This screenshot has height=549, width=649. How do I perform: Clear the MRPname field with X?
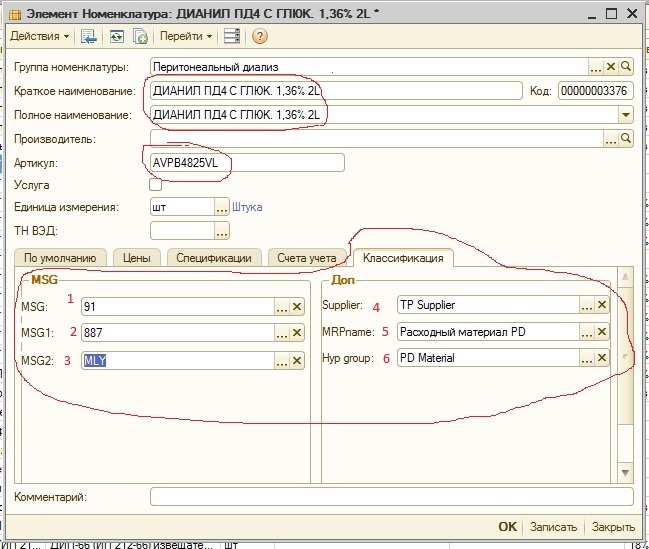pos(602,331)
